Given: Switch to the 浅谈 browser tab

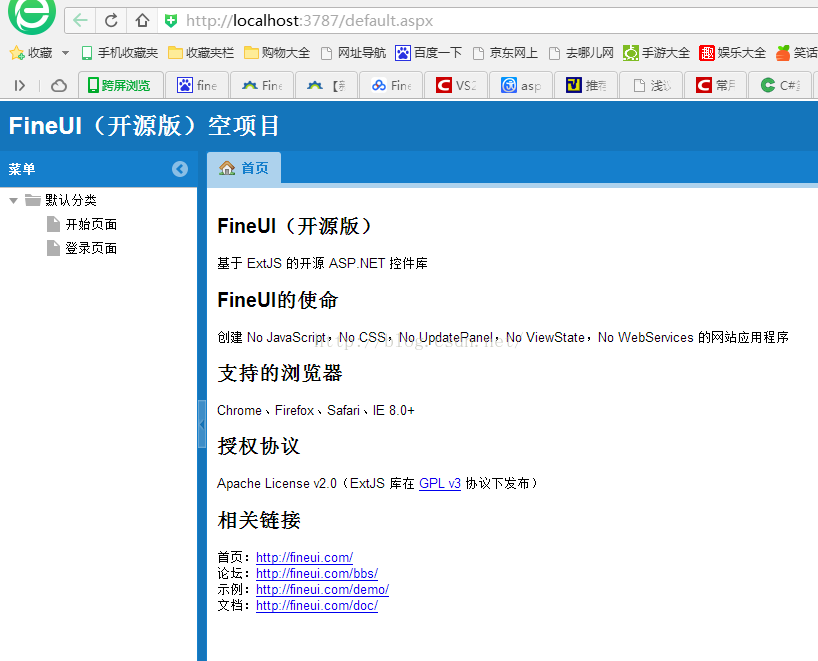Looking at the screenshot, I should point(651,85).
